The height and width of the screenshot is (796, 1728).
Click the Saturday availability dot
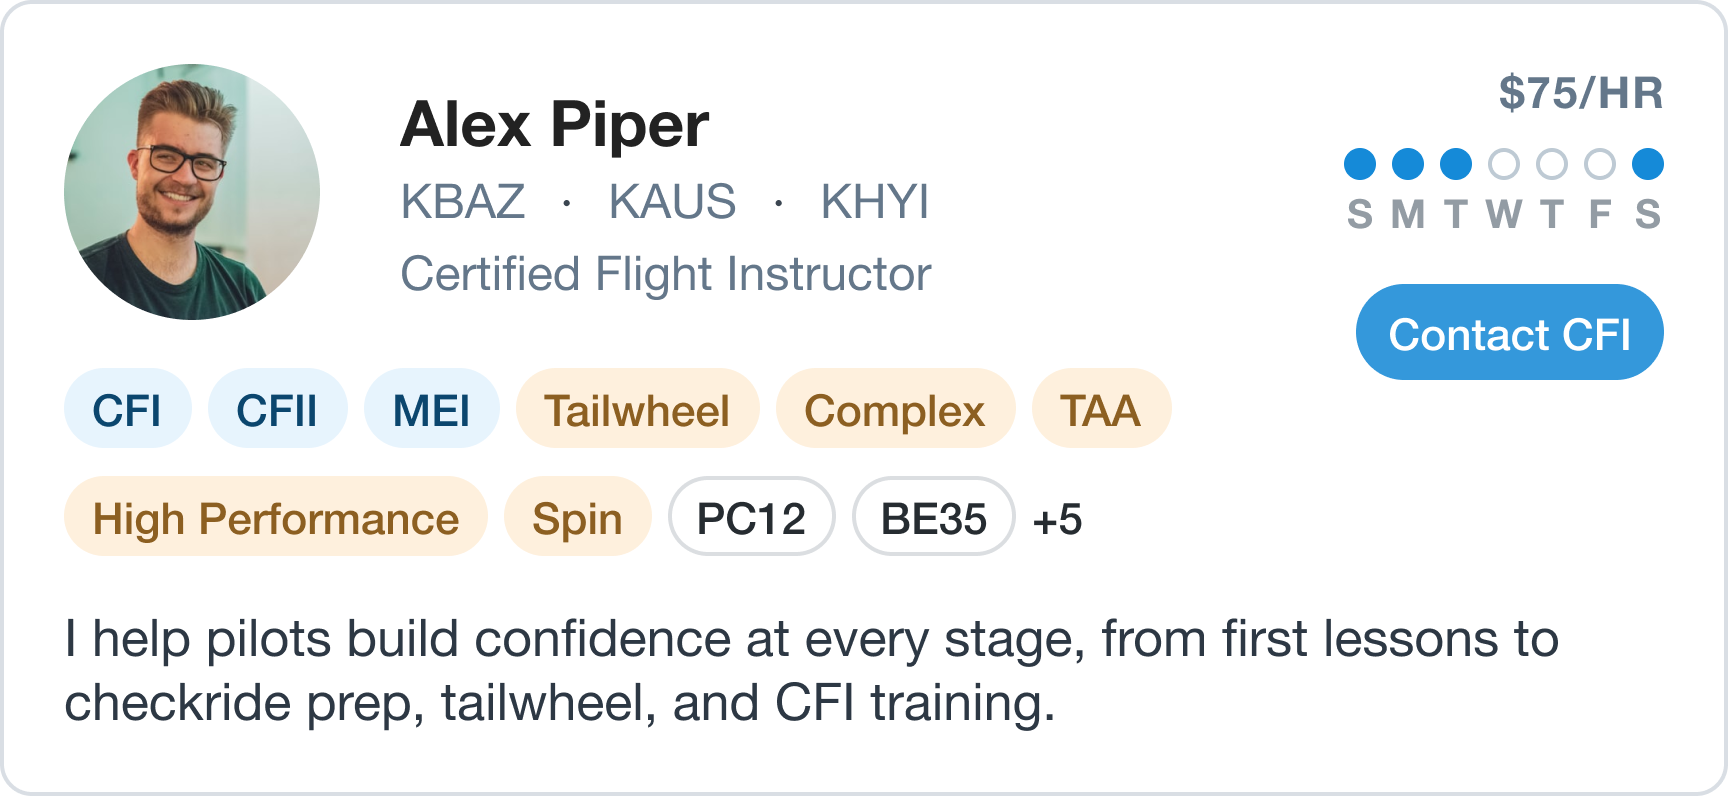(1648, 164)
